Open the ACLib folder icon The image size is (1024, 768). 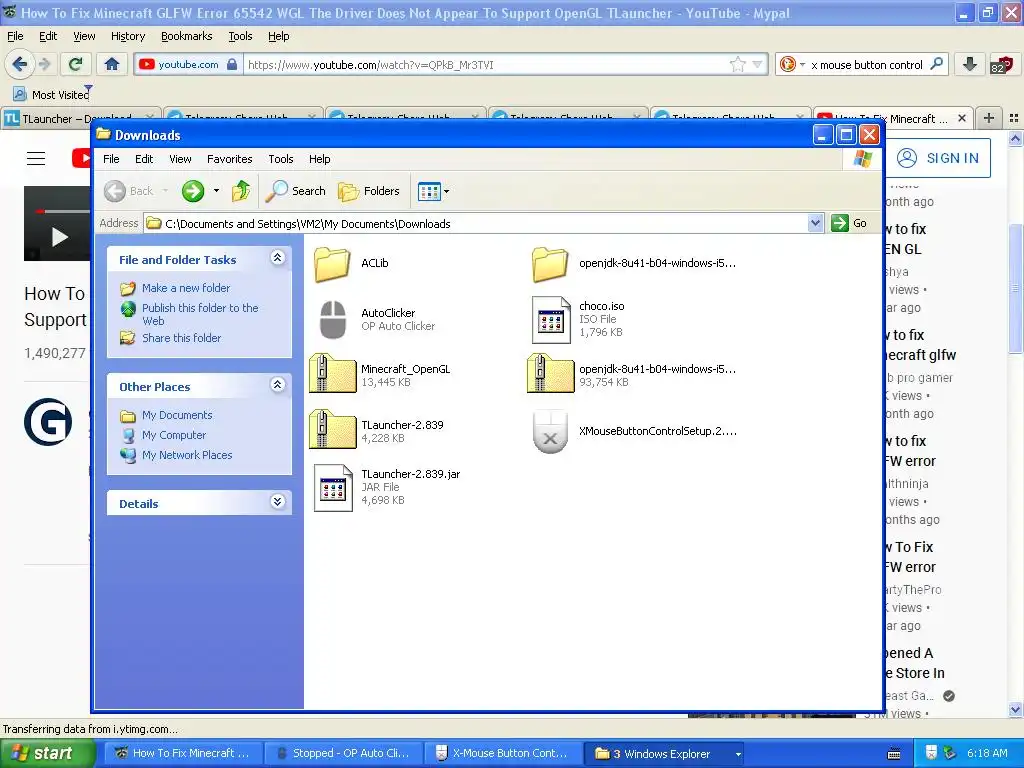coord(332,264)
